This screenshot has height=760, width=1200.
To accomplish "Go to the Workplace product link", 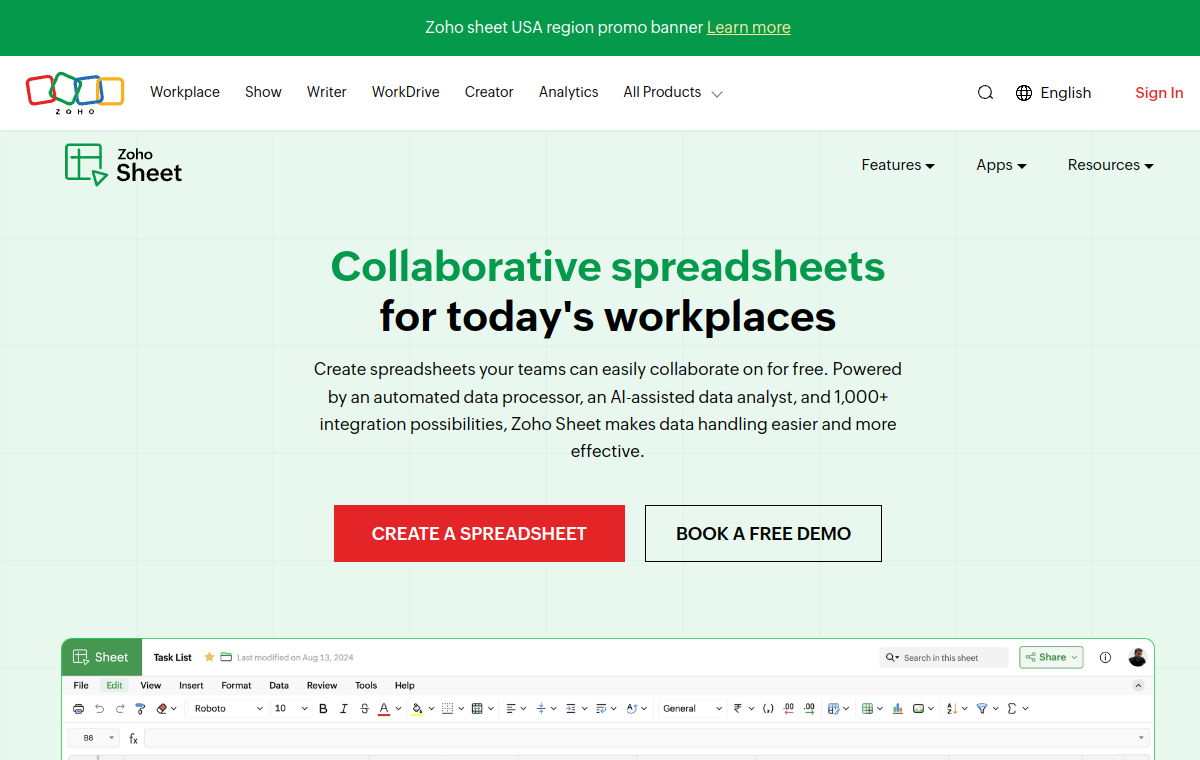I will [185, 92].
